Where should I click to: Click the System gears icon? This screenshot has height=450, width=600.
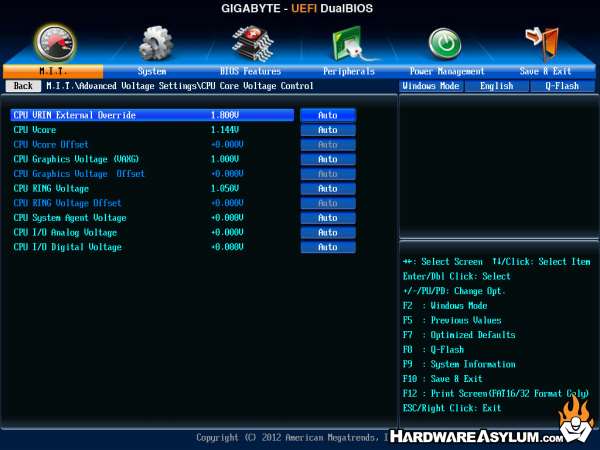(155, 43)
